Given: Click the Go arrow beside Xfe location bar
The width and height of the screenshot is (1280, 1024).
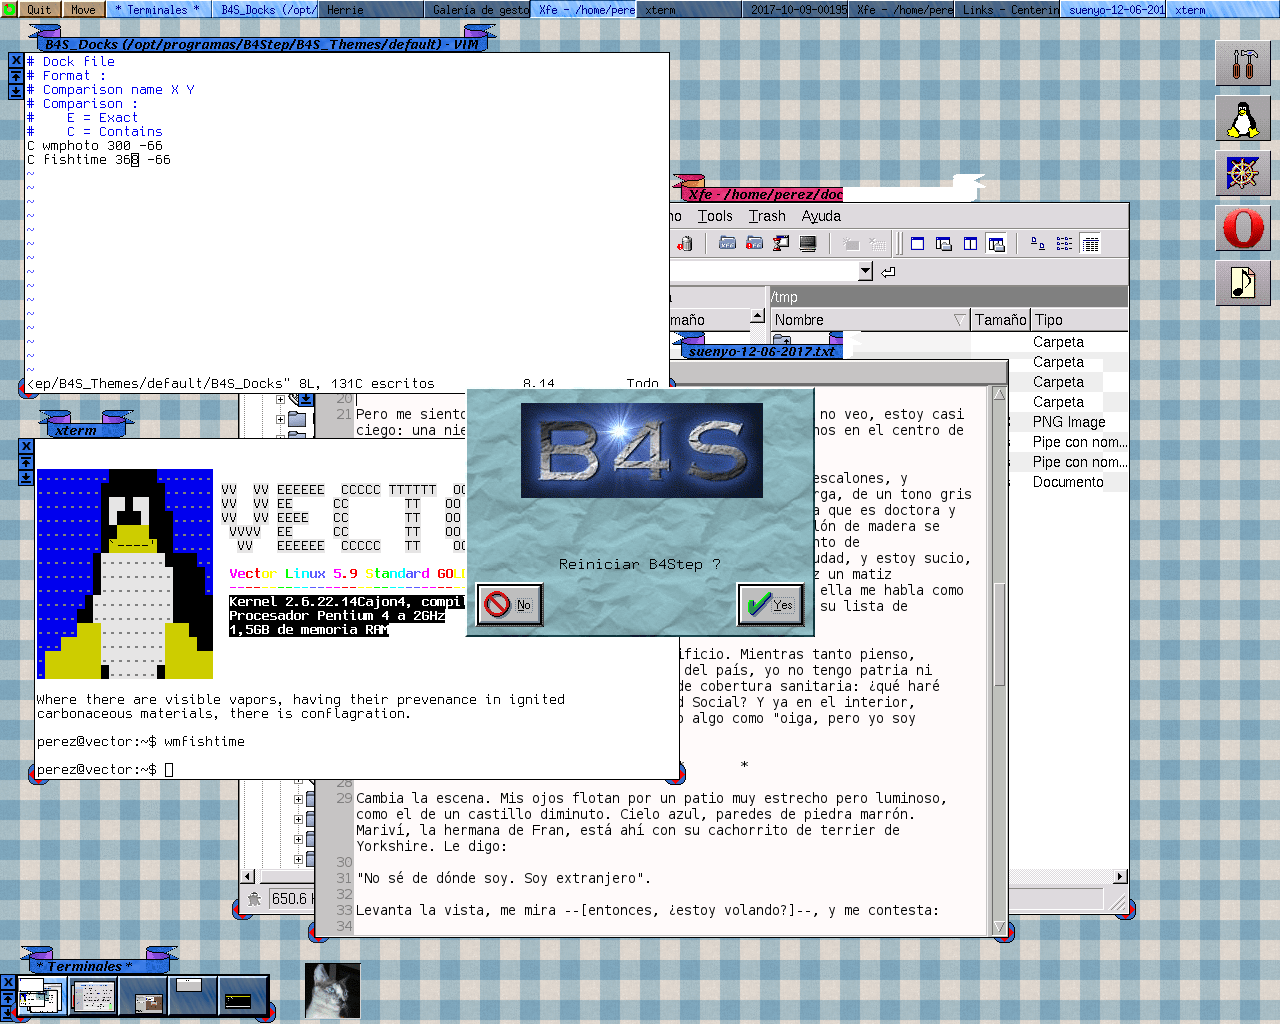Looking at the screenshot, I should [888, 271].
